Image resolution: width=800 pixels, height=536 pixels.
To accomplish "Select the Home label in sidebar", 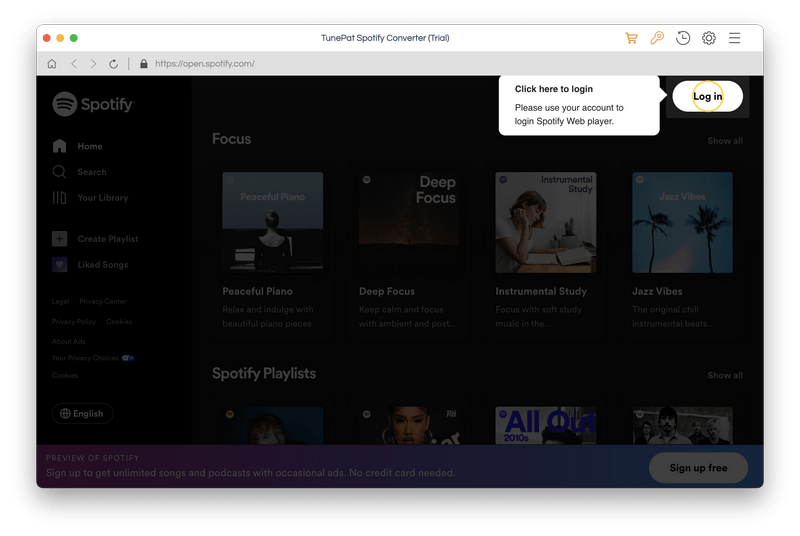I will coord(90,146).
